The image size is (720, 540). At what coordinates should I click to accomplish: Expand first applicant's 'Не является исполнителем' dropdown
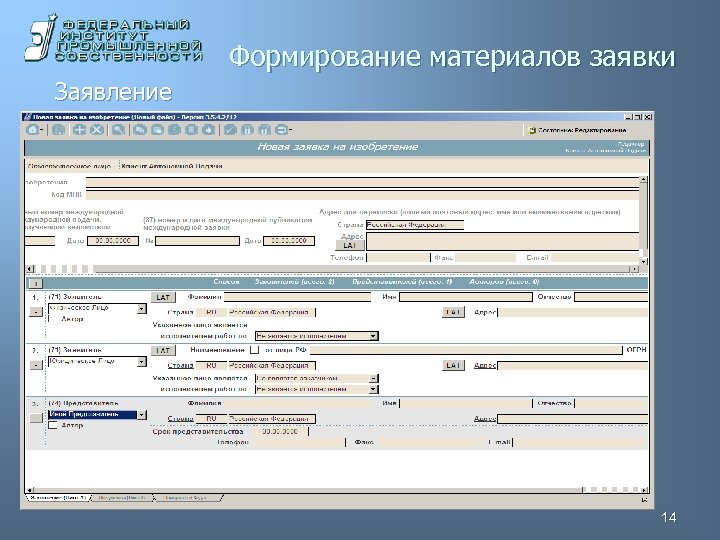pyautogui.click(x=374, y=336)
